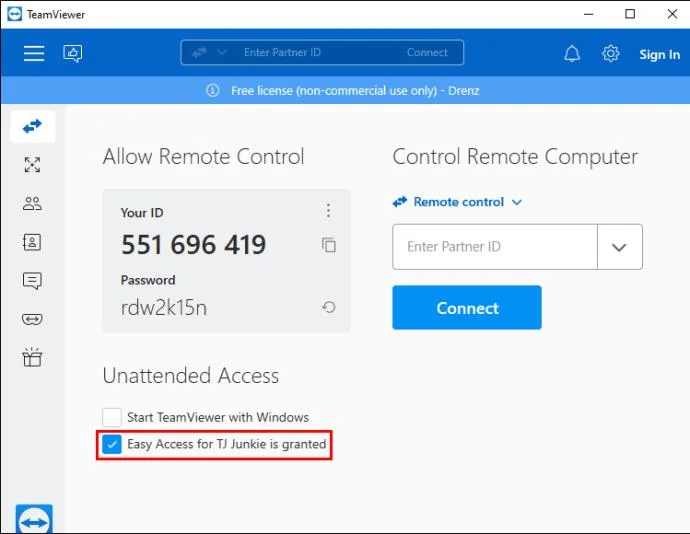Click the Sign In link

click(659, 54)
